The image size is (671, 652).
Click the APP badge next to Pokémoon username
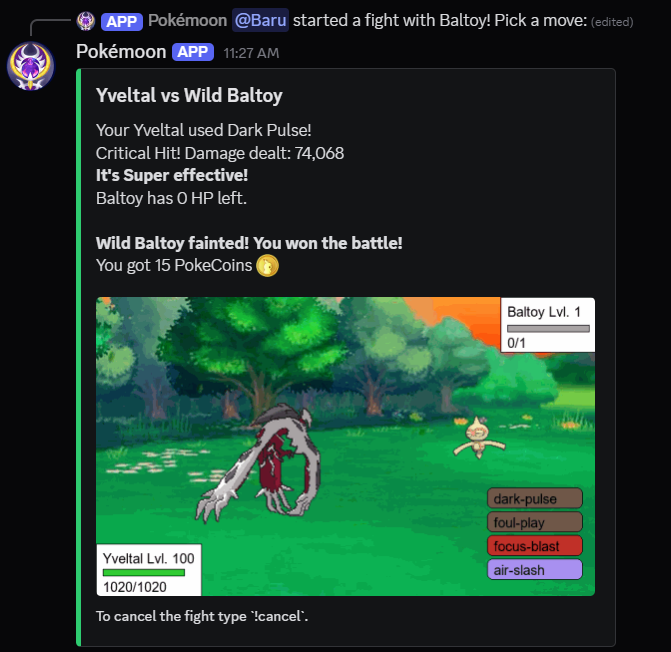tap(193, 52)
